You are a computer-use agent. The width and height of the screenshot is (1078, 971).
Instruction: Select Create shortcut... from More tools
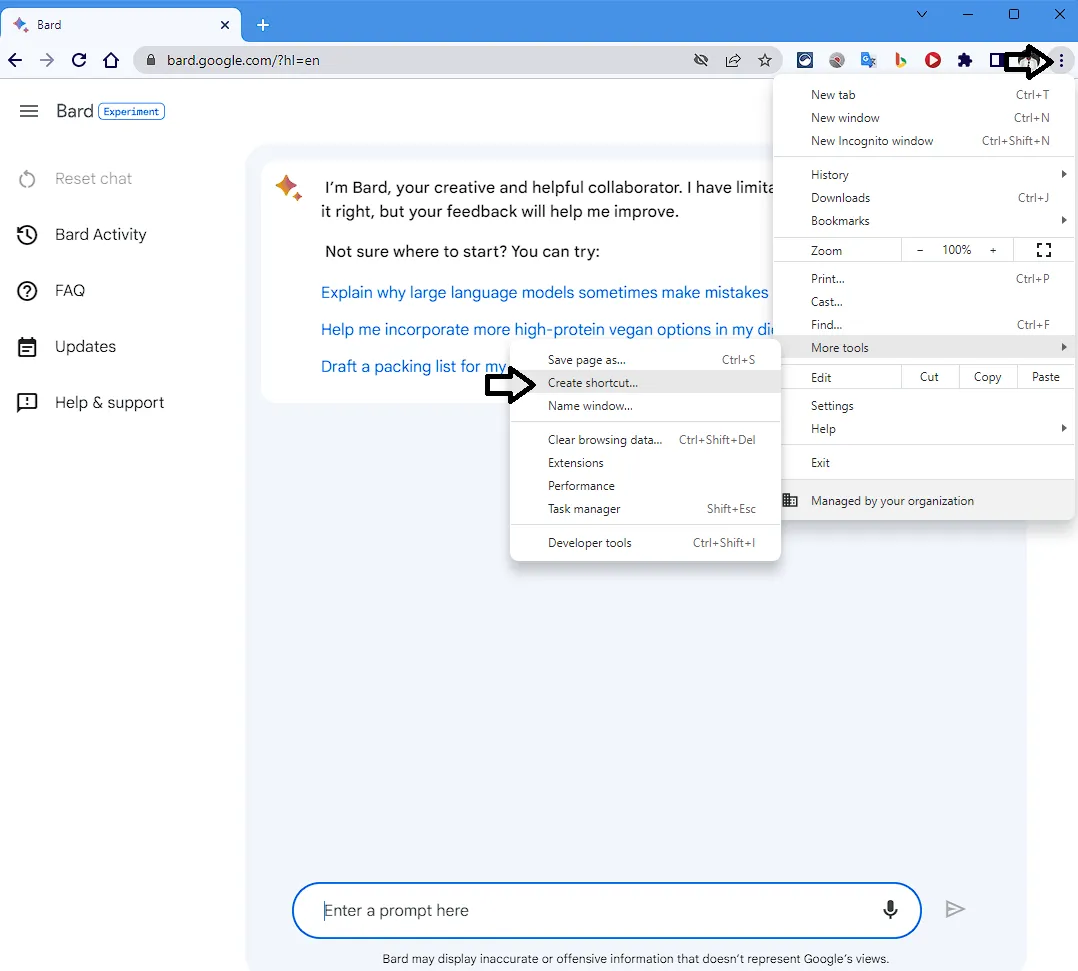coord(593,383)
